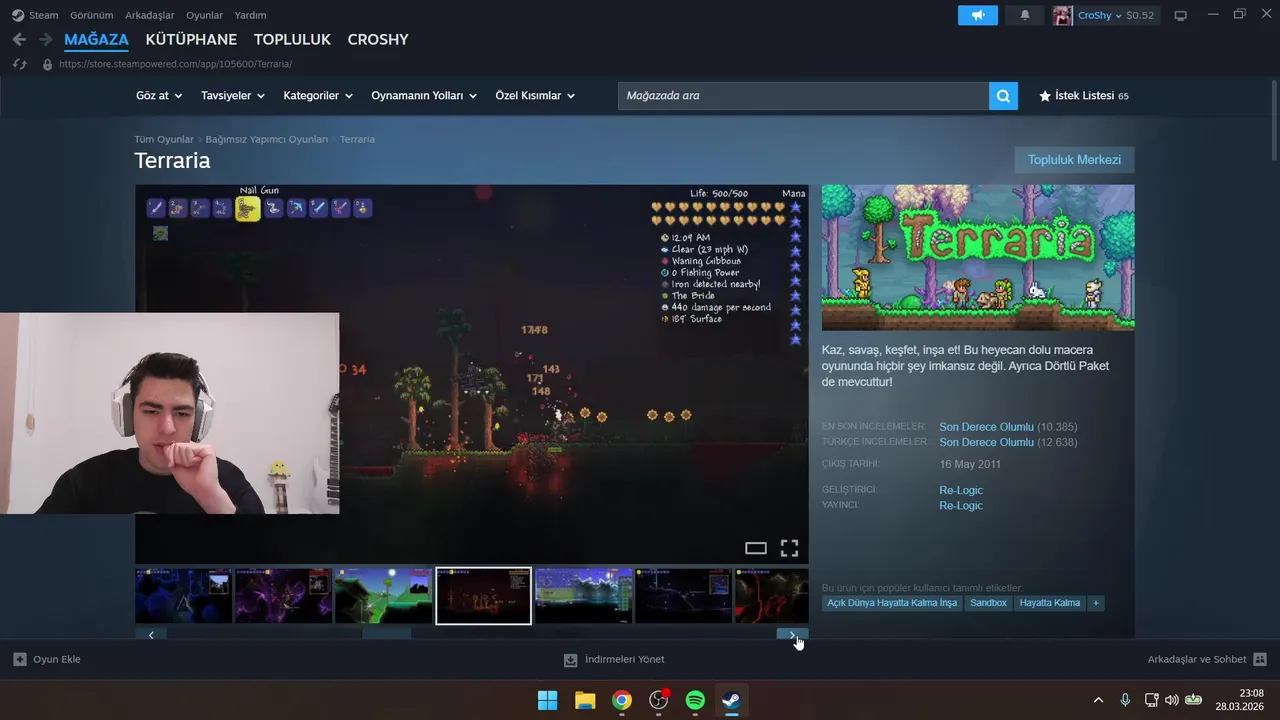Screen dimensions: 1280x720
Task: Click the store search magnifier button
Action: click(1003, 96)
